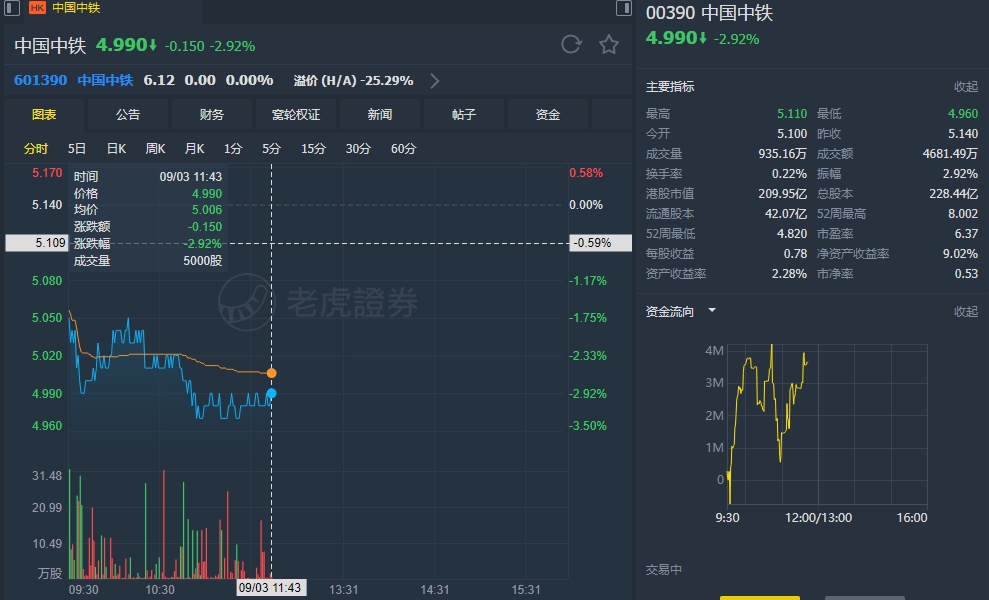
Task: Select the 日K chart period
Action: pyautogui.click(x=116, y=149)
